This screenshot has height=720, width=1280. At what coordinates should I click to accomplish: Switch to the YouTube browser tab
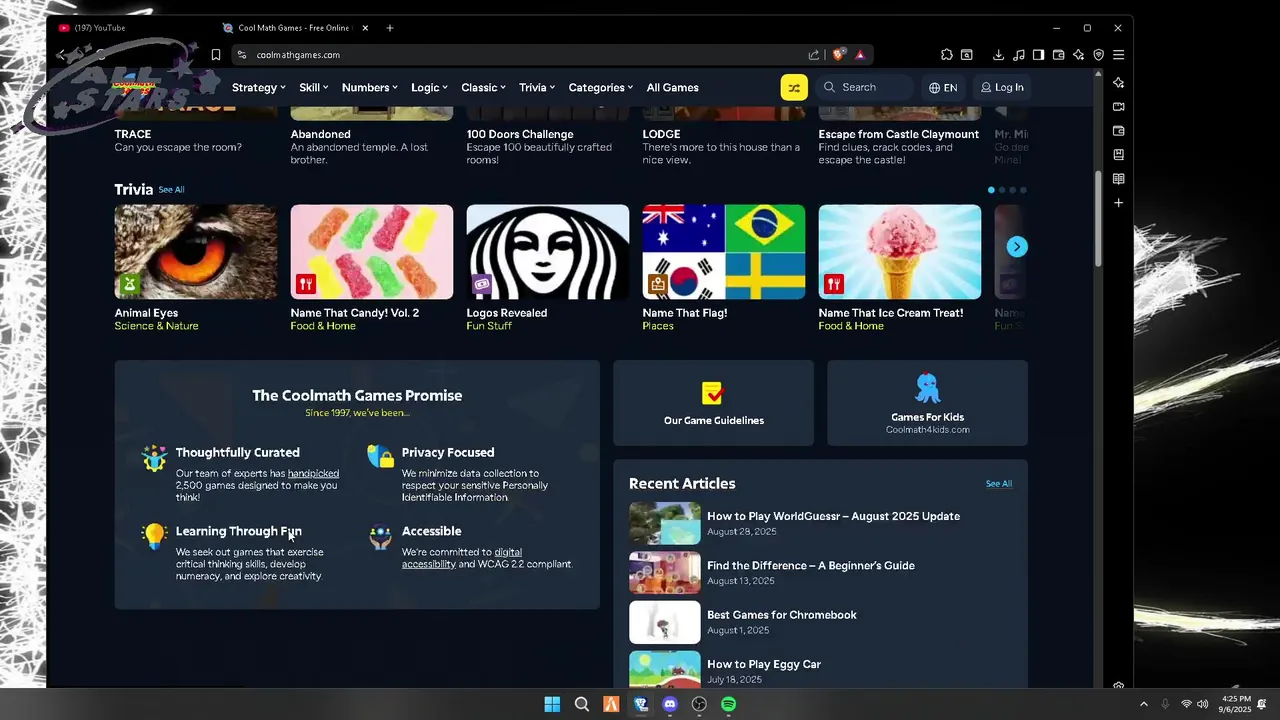(x=130, y=28)
